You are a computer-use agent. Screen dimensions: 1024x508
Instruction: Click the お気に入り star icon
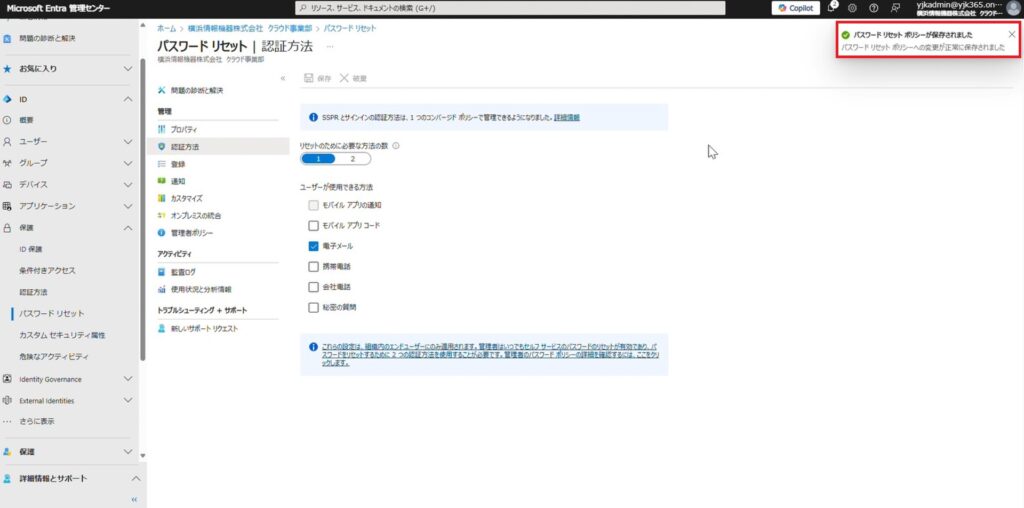coord(7,69)
